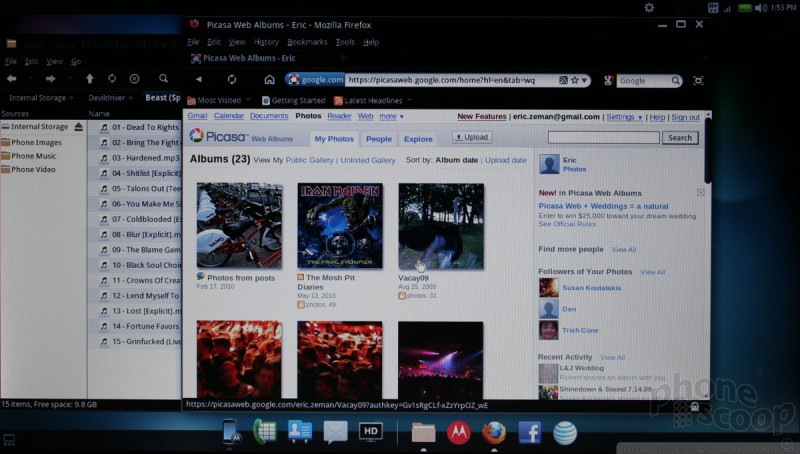Click forward arrow in file manager window
Image resolution: width=800 pixels, height=454 pixels.
pyautogui.click(x=50, y=79)
